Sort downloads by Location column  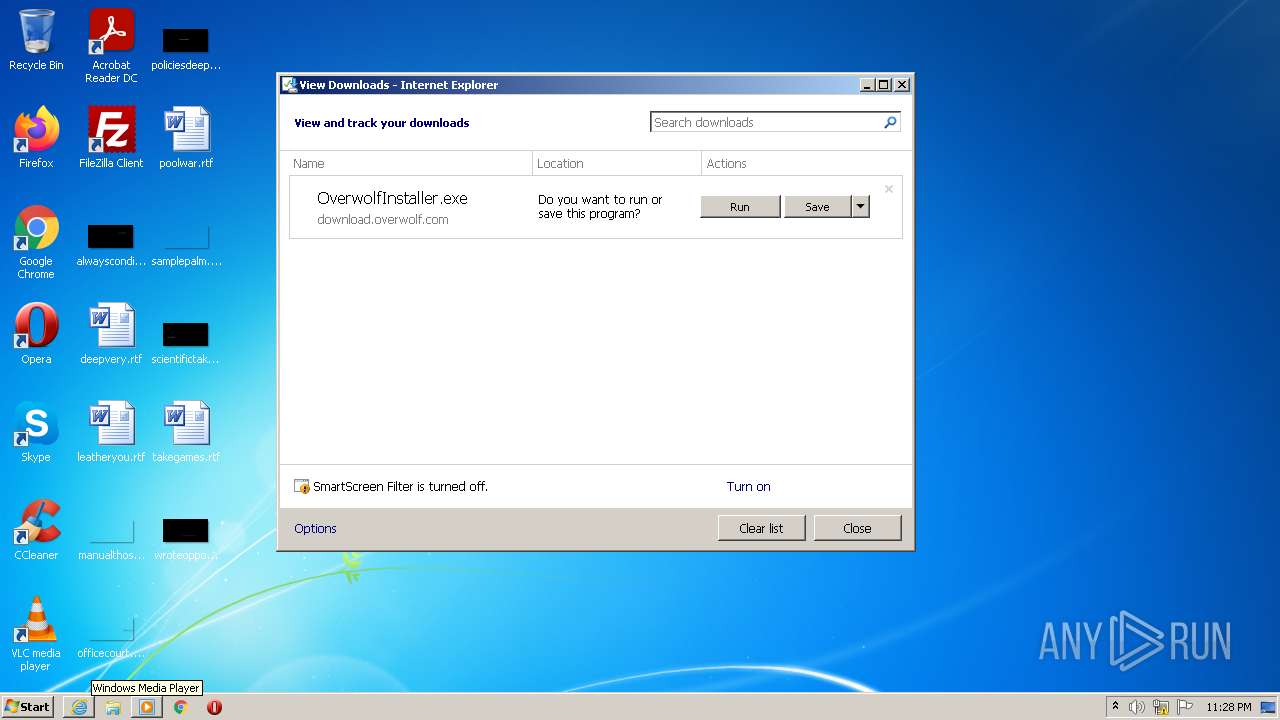(617, 163)
